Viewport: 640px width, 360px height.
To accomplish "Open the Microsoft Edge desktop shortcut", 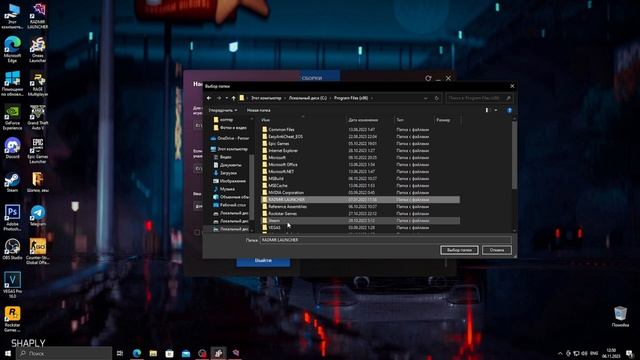I will pos(12,49).
